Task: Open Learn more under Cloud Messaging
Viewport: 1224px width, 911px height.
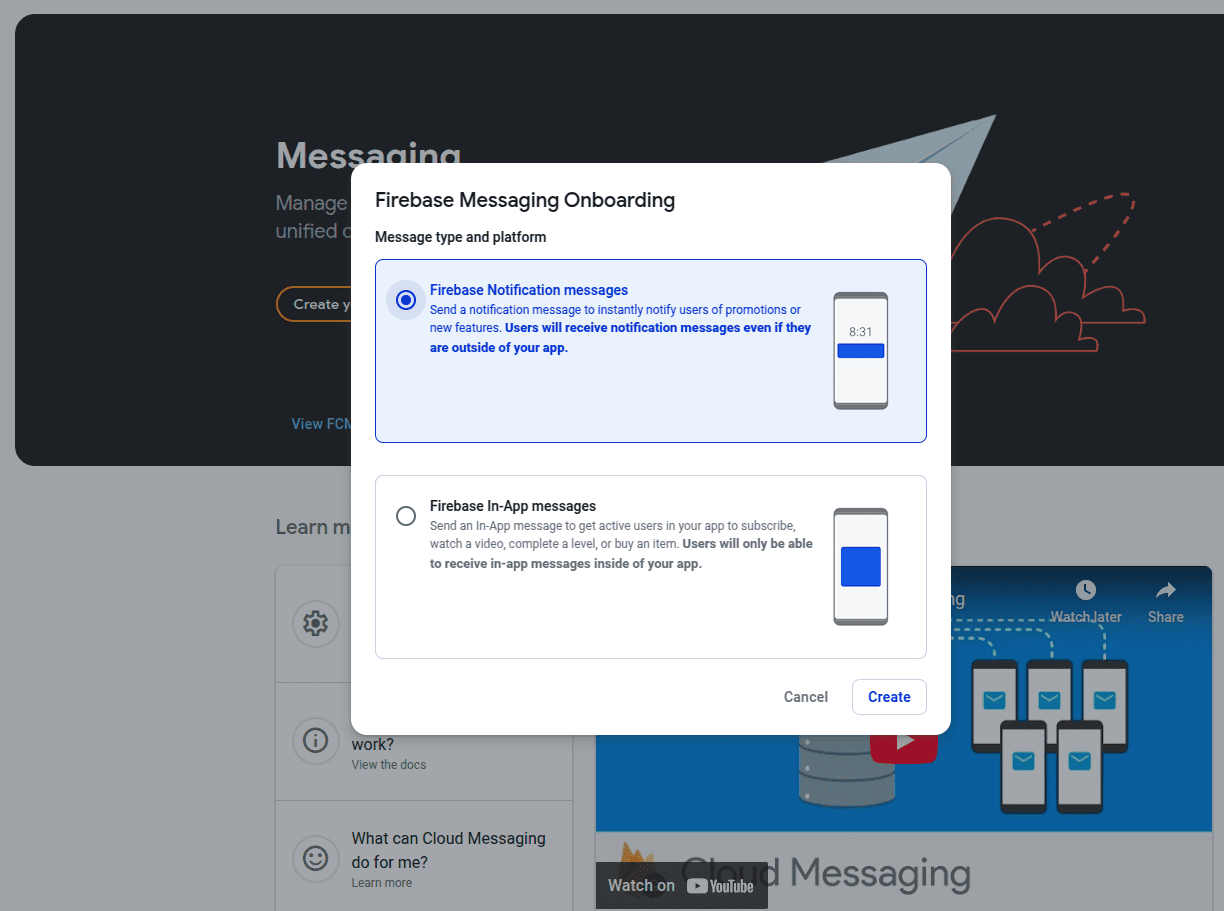Action: (x=382, y=883)
